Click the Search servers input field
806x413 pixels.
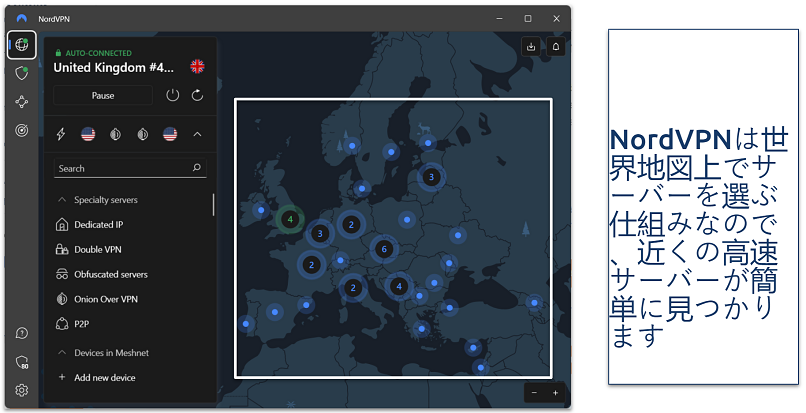122,169
